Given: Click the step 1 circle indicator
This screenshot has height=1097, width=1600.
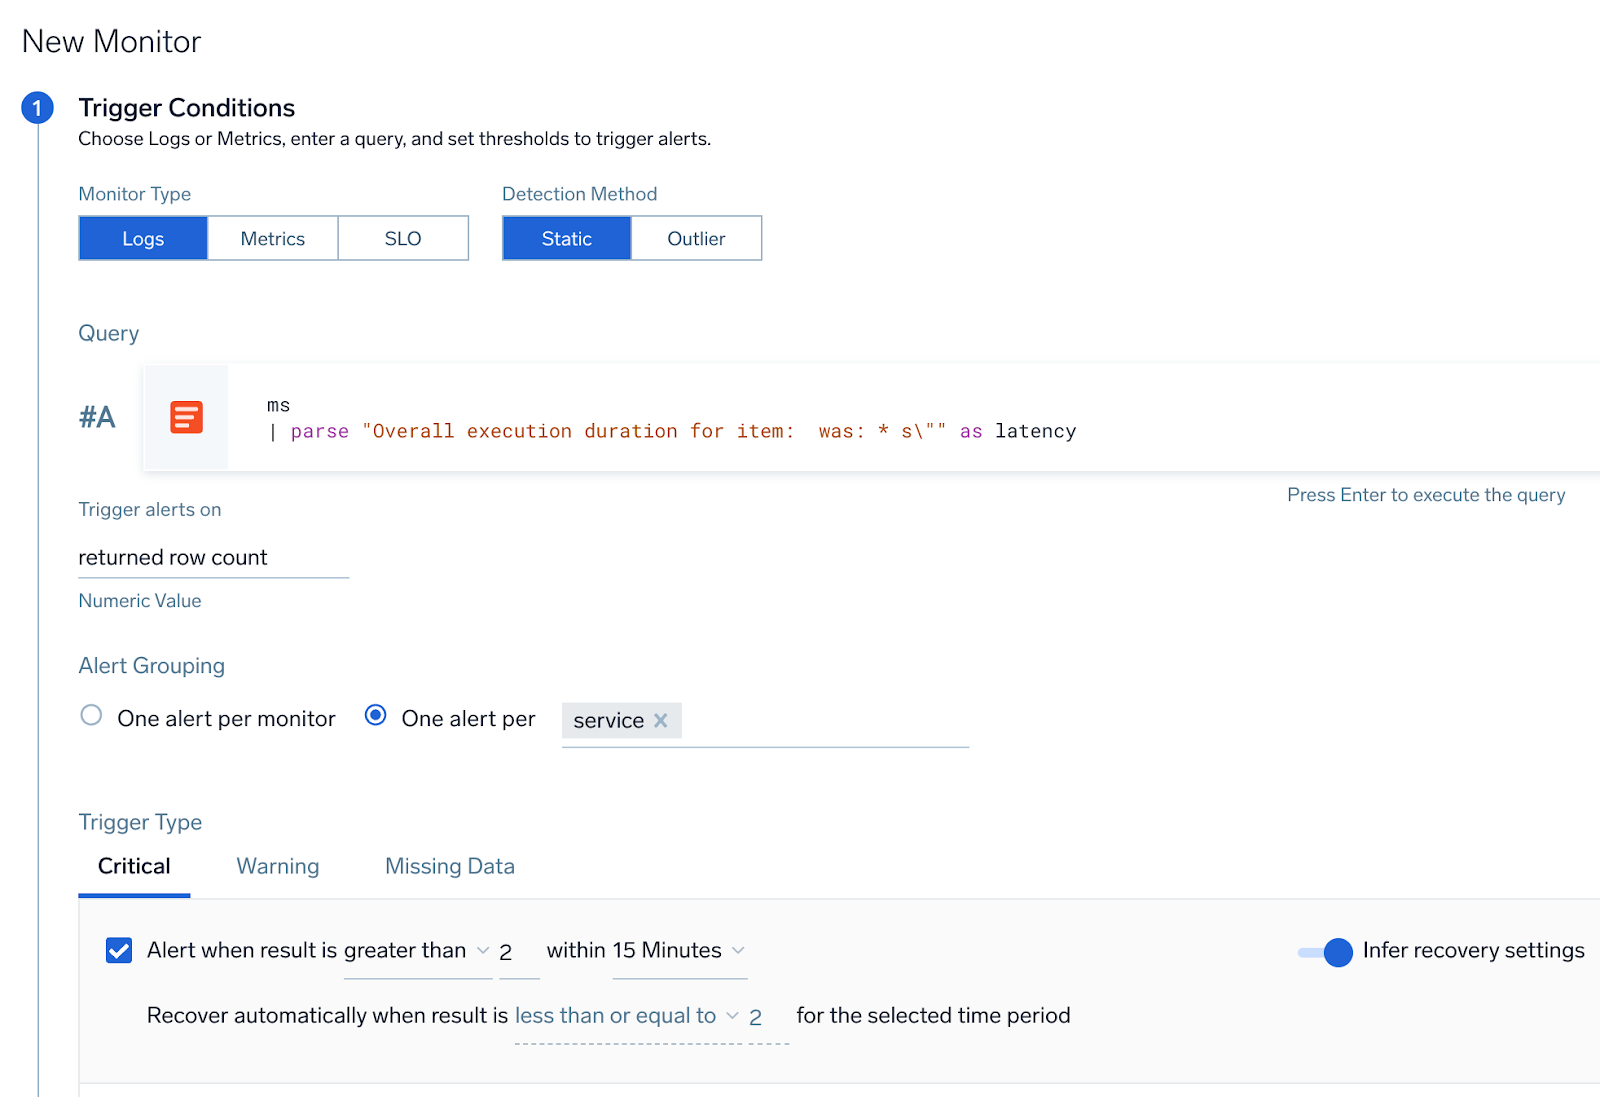Looking at the screenshot, I should click(x=37, y=108).
